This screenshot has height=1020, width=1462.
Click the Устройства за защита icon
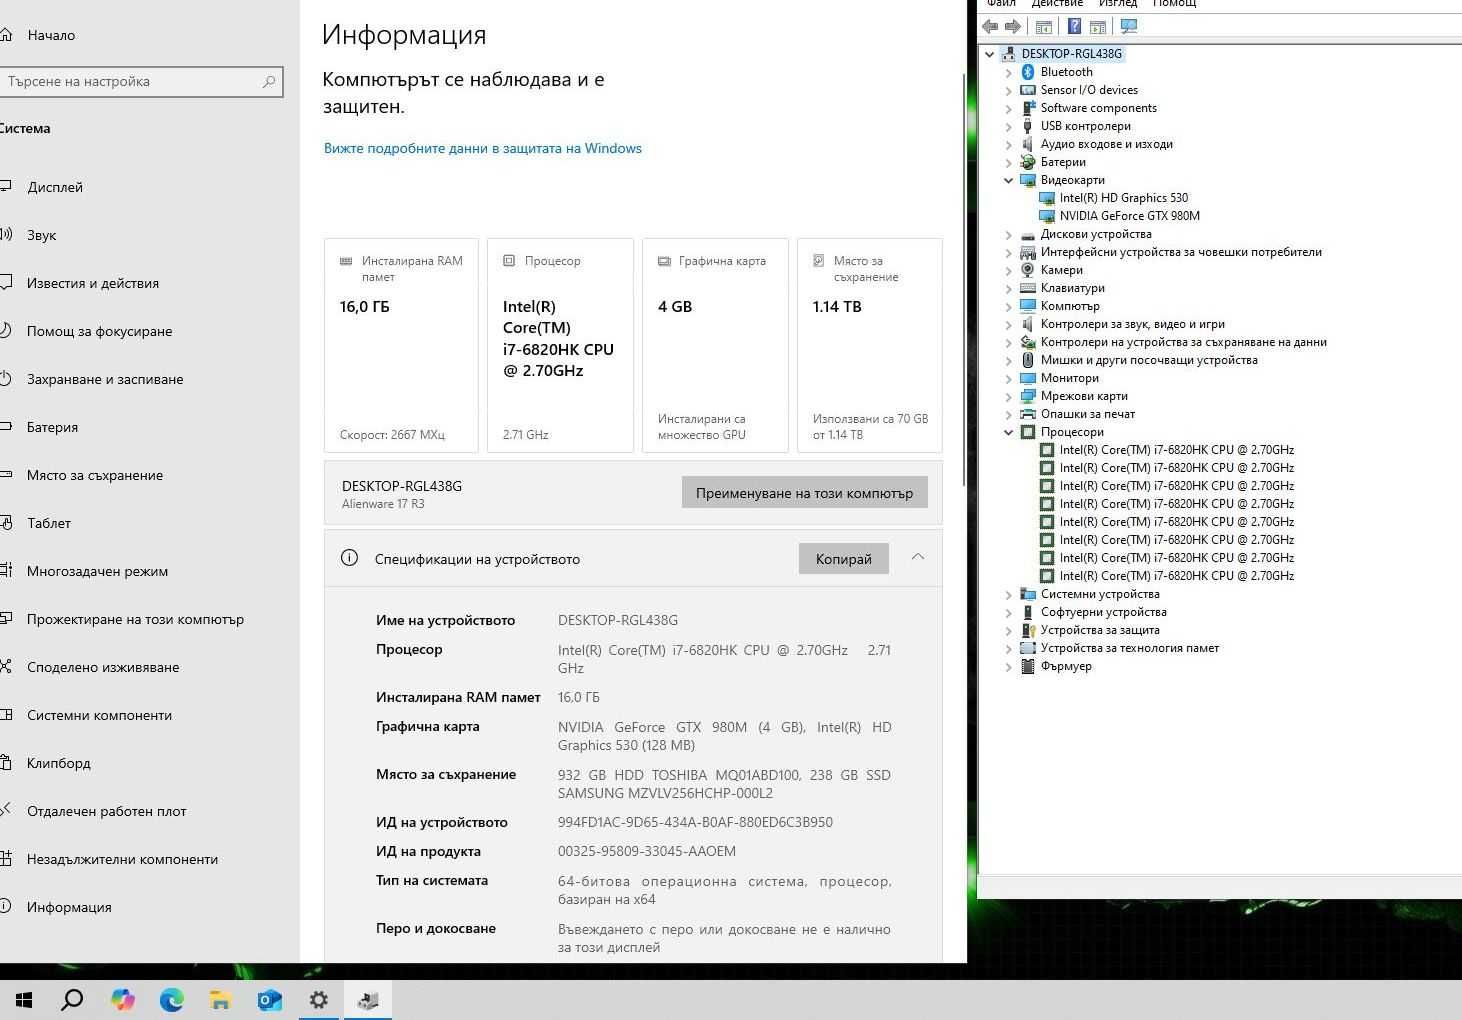point(1027,630)
